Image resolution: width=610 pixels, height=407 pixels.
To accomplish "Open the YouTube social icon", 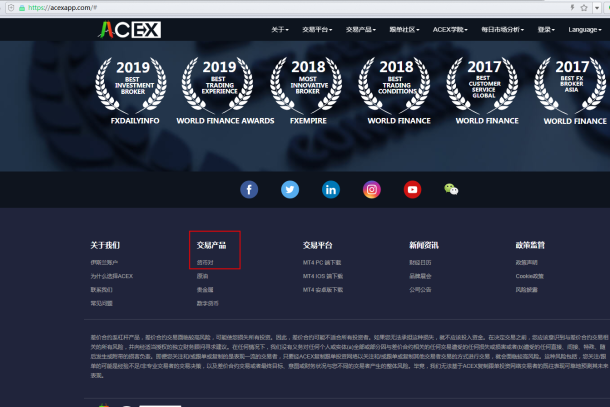I will pyautogui.click(x=412, y=189).
